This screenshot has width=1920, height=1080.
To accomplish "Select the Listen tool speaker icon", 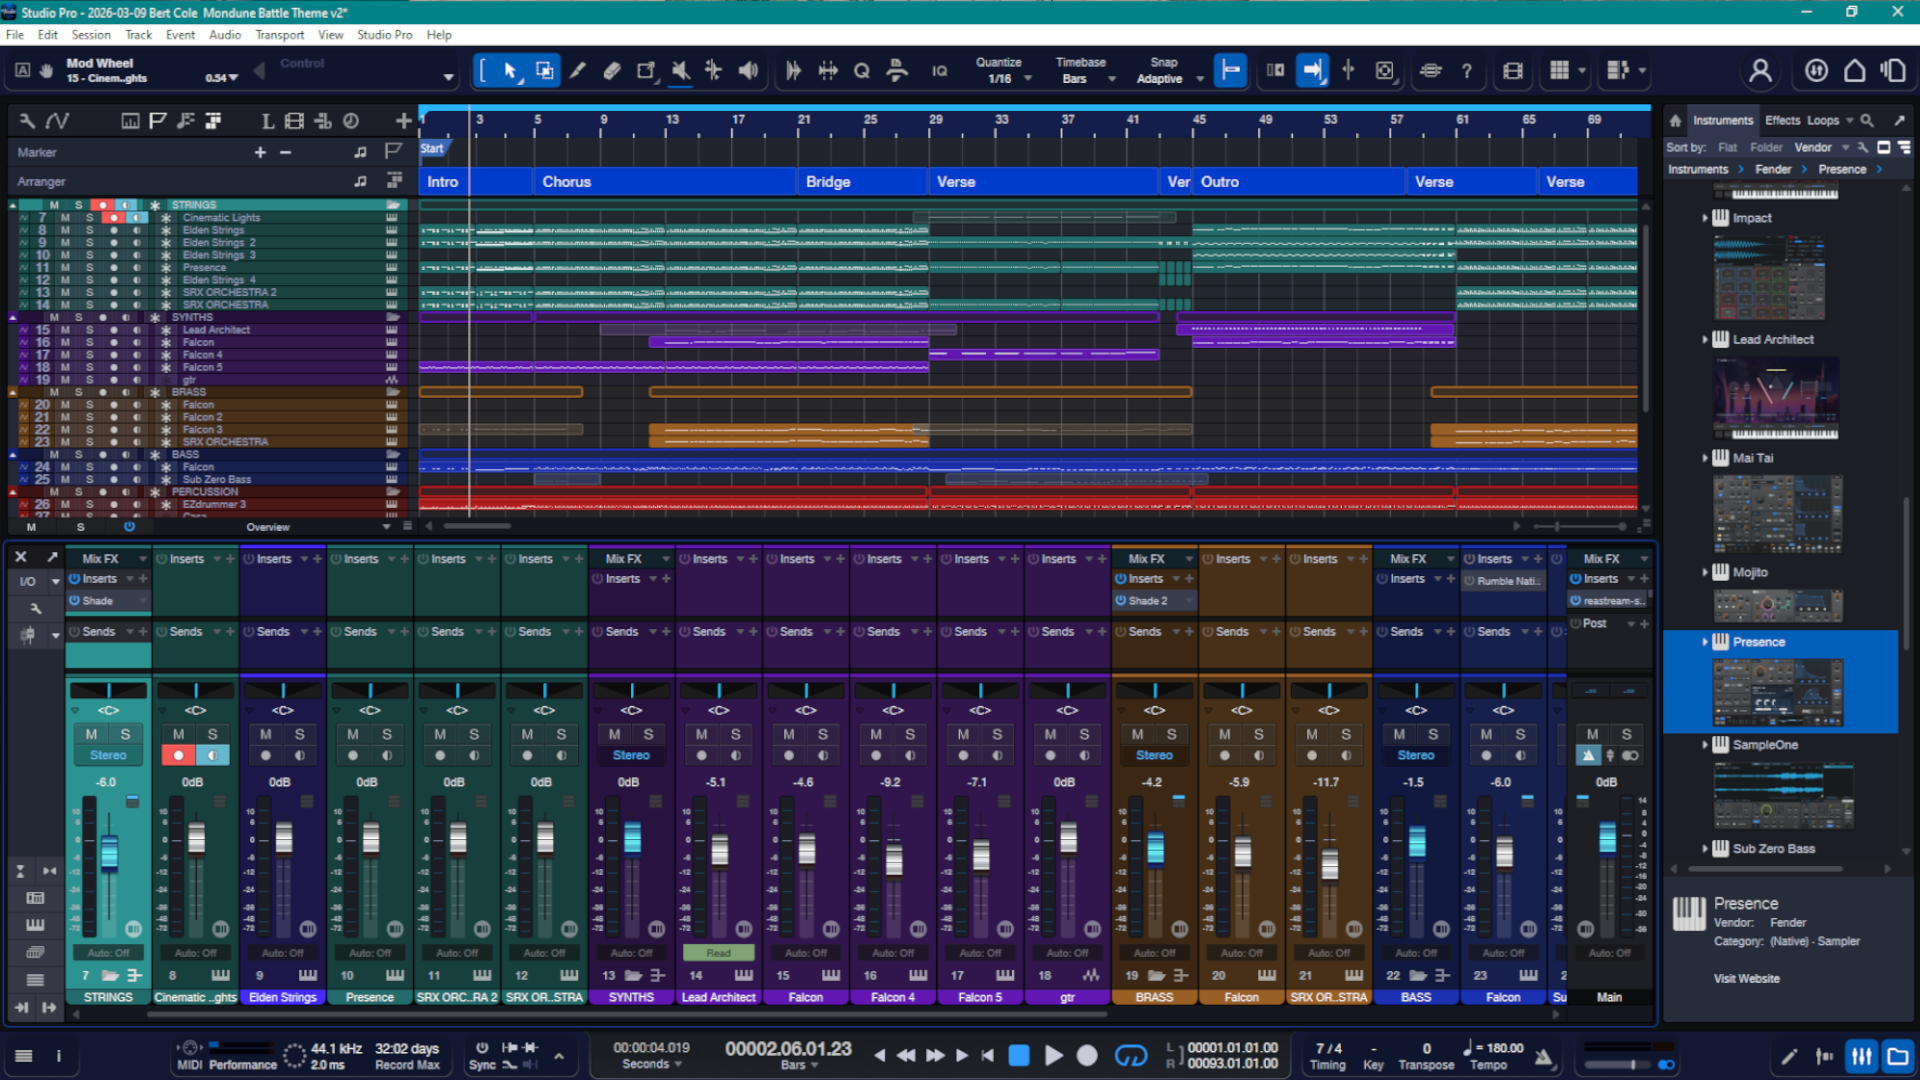I will point(748,71).
